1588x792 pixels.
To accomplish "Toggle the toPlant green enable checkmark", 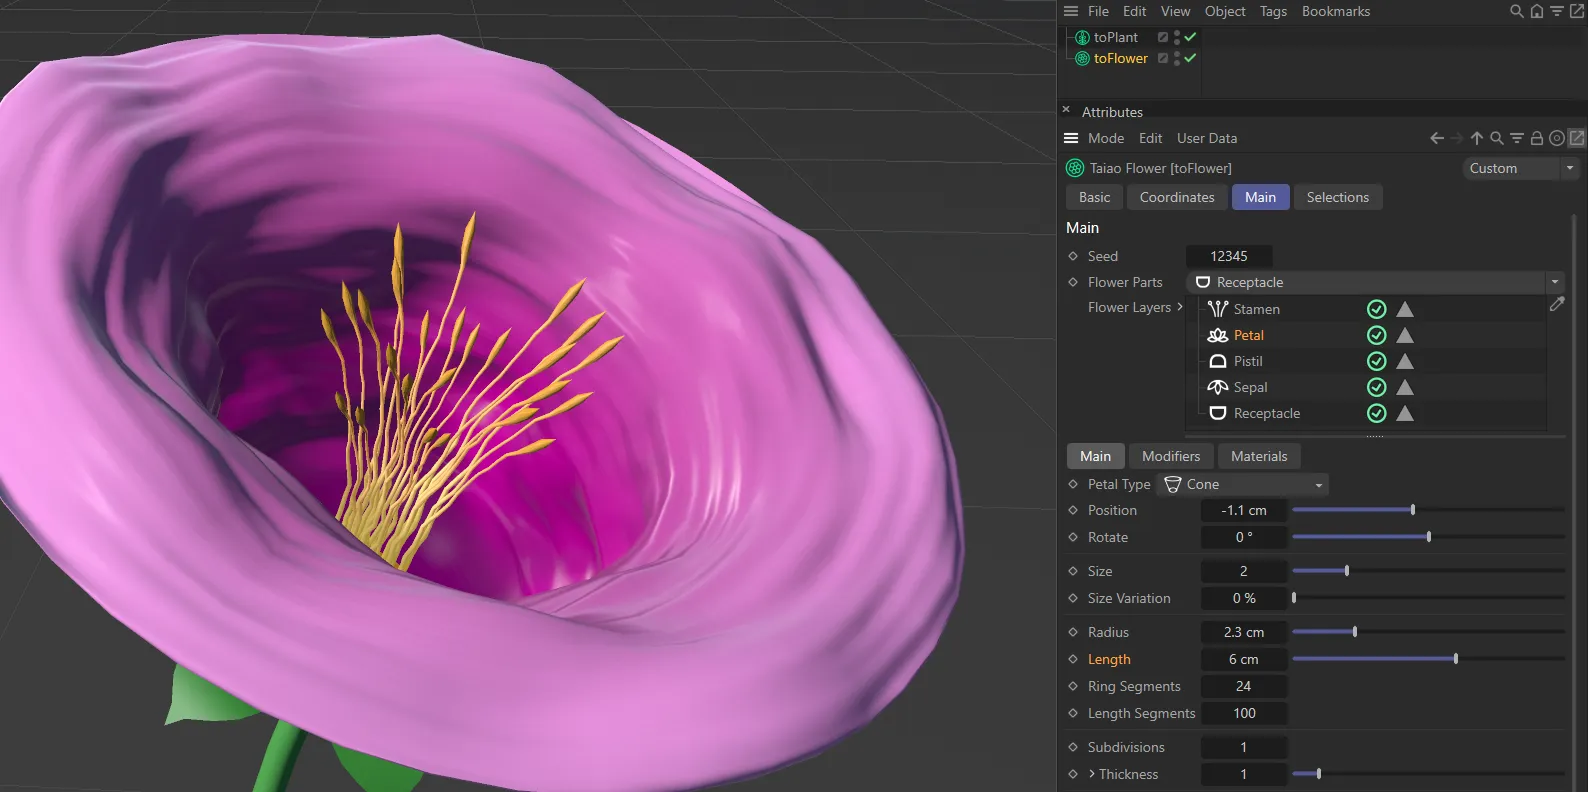I will coord(1190,37).
